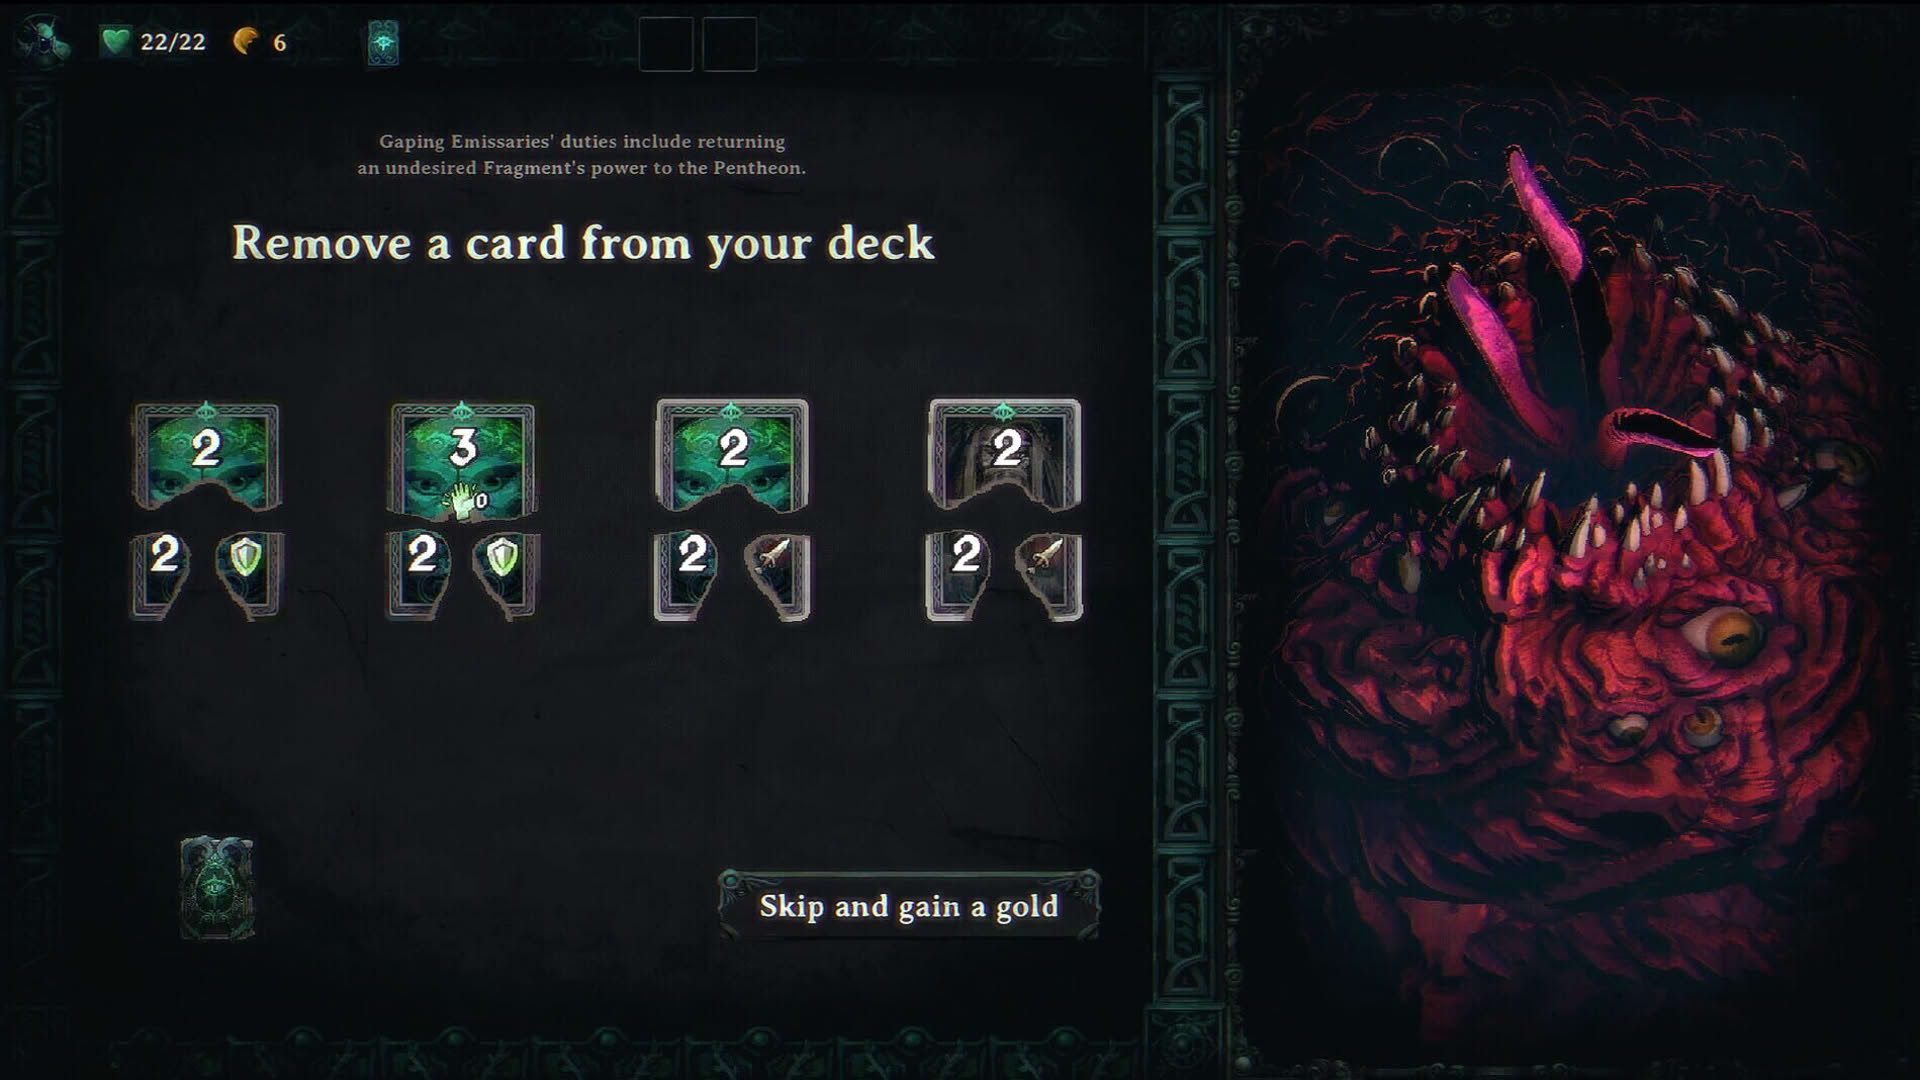Select the second empty item slot
The height and width of the screenshot is (1080, 1920).
(730, 45)
